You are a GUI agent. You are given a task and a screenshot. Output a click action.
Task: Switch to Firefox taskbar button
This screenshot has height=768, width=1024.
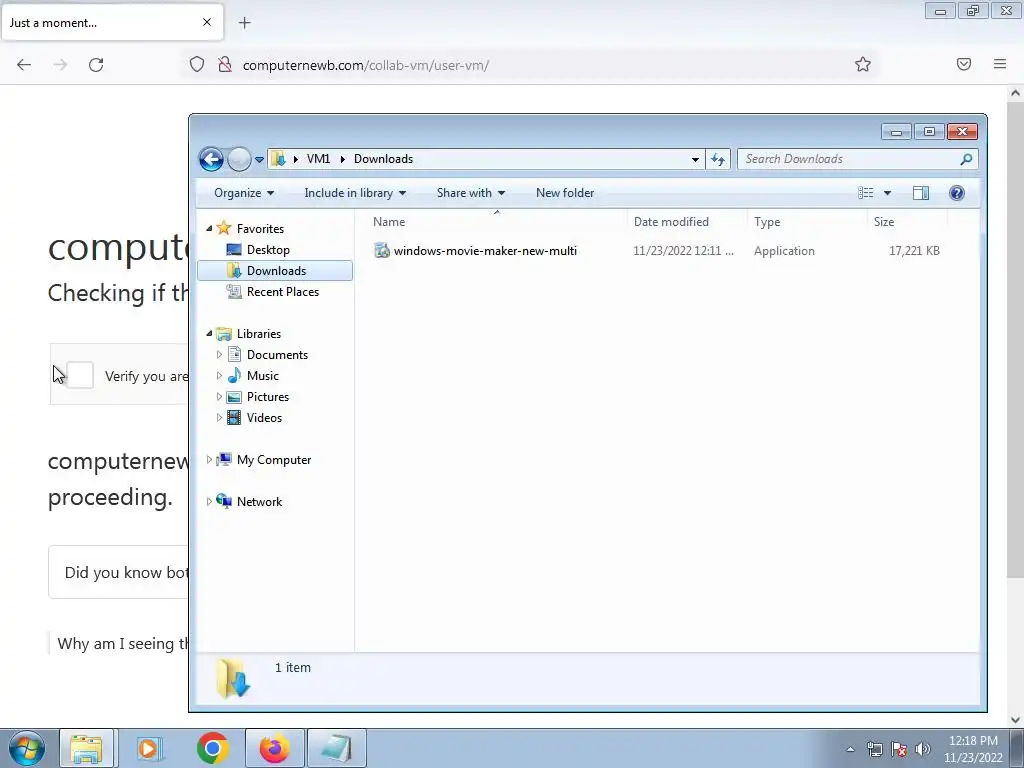point(275,748)
